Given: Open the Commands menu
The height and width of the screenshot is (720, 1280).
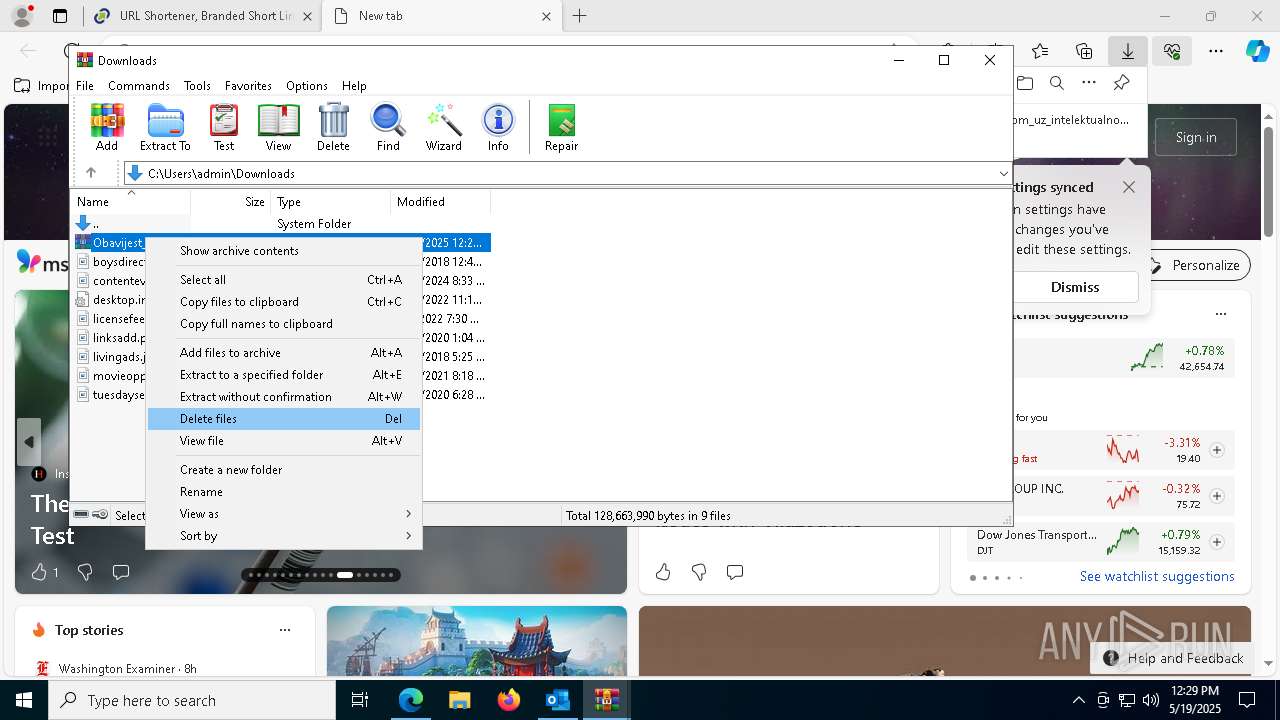Looking at the screenshot, I should [x=139, y=86].
